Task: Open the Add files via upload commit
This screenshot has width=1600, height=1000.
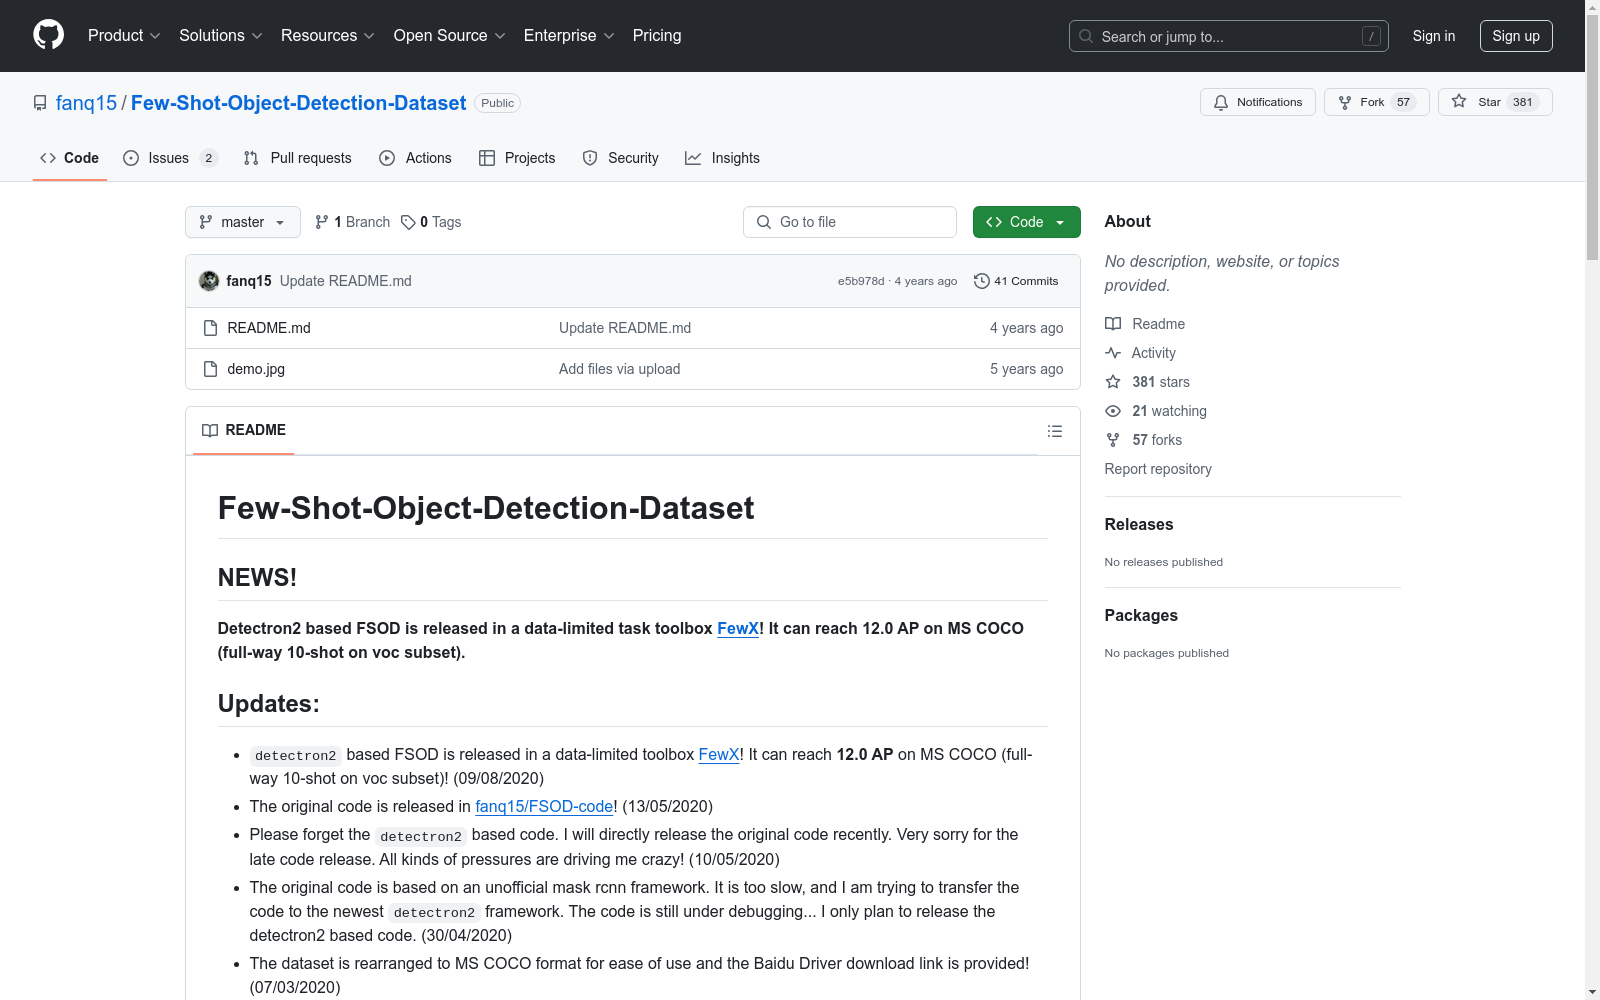Action: tap(619, 369)
